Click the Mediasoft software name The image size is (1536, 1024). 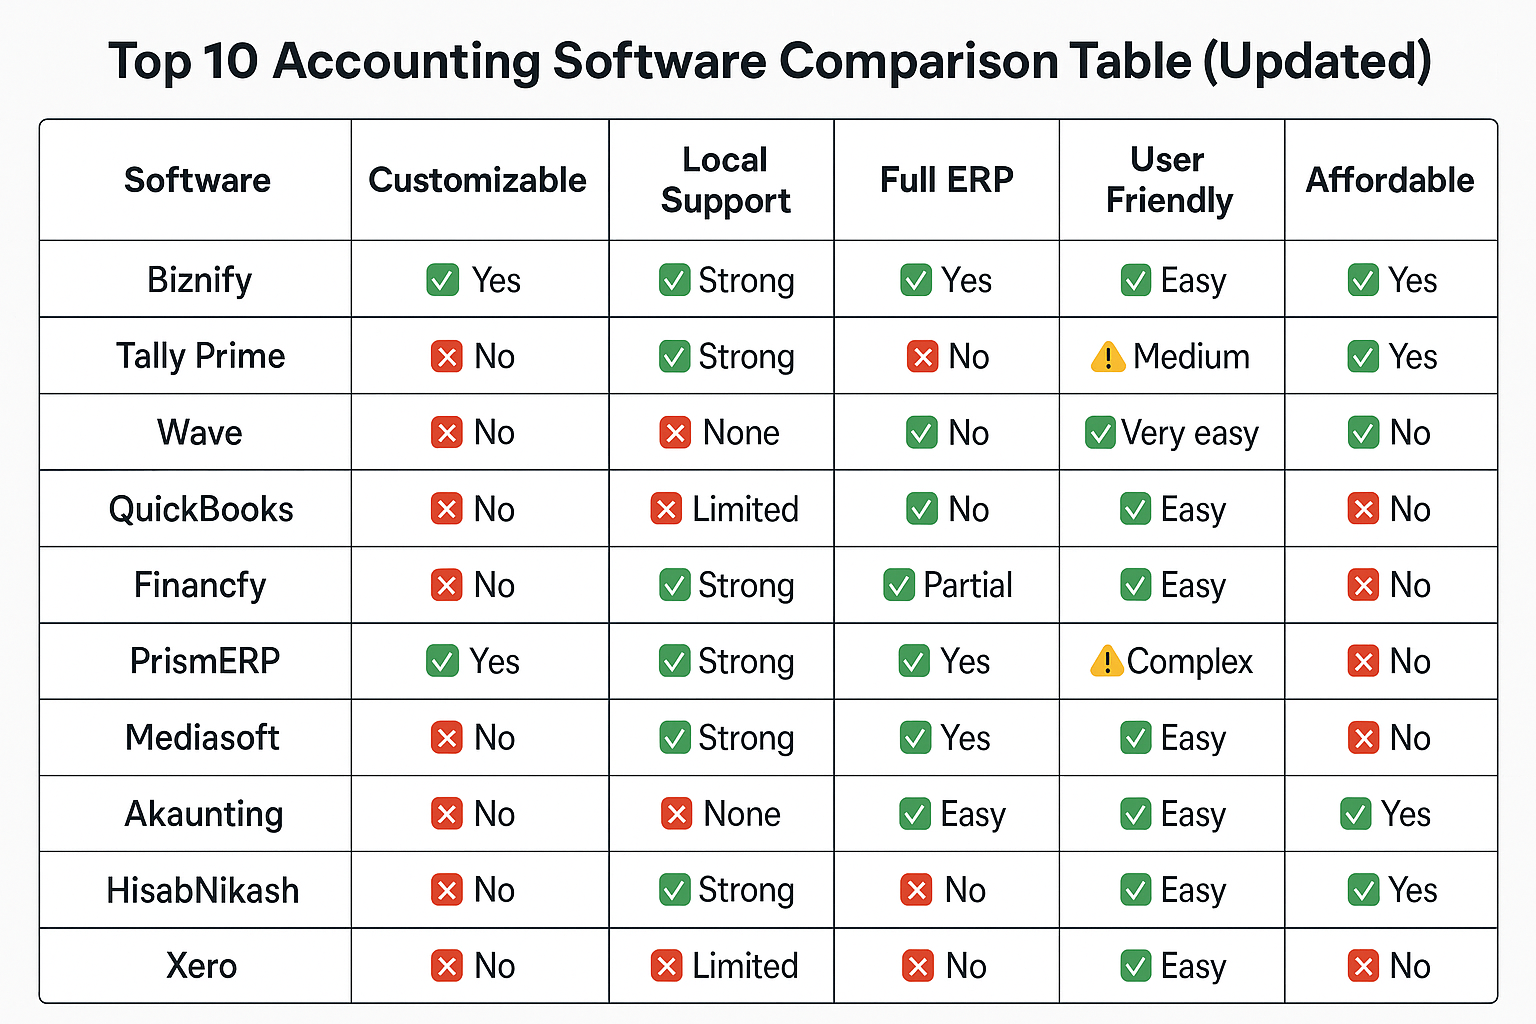click(202, 738)
